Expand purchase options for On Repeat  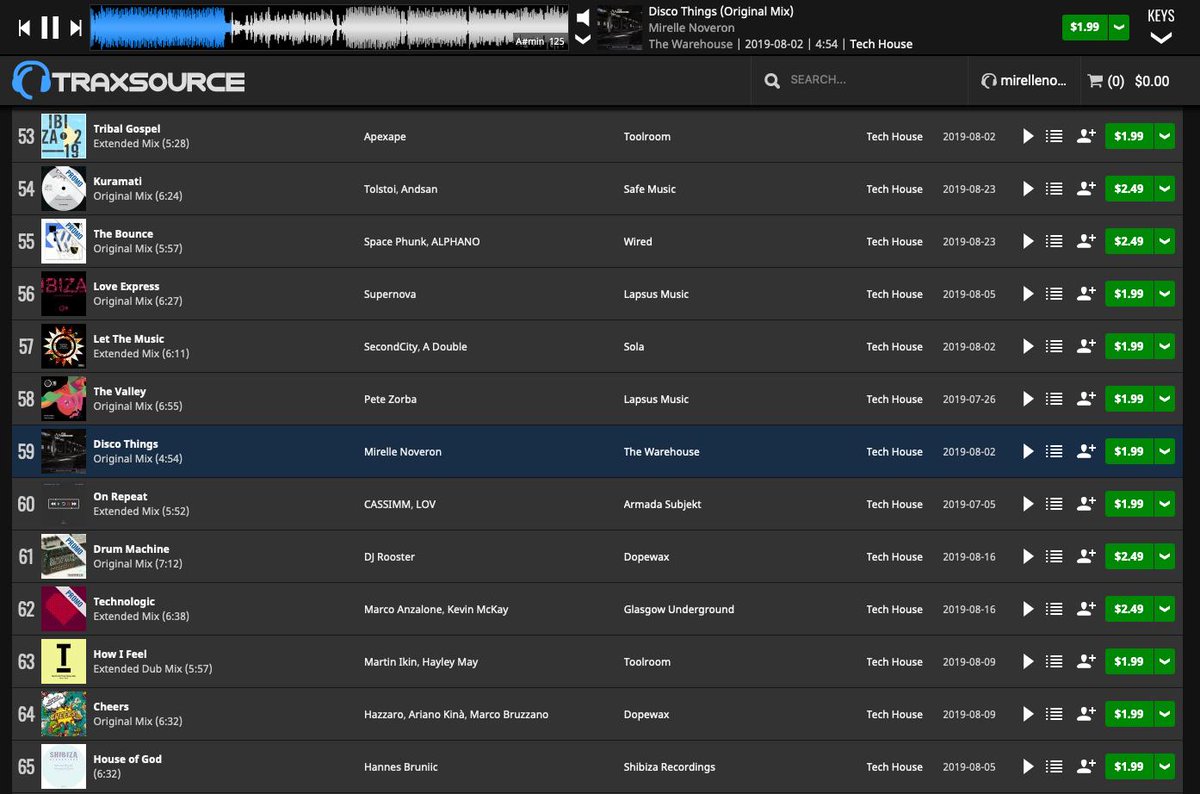pos(1165,504)
